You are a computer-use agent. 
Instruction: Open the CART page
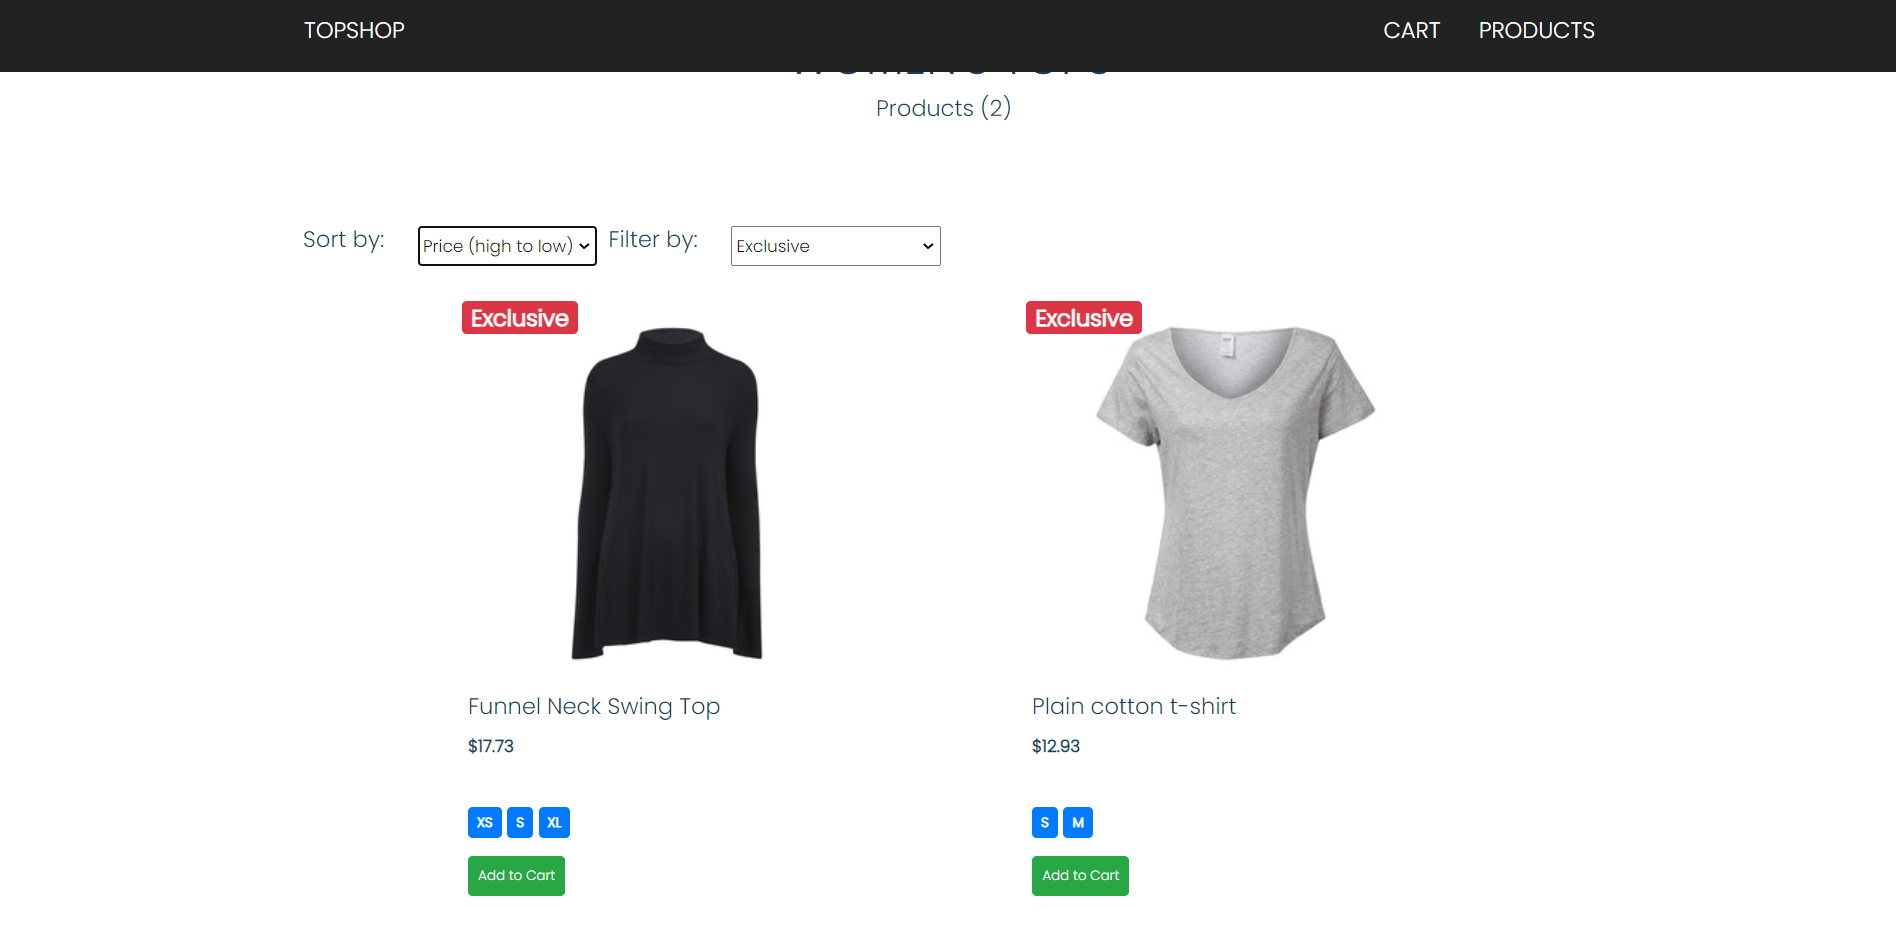(1411, 30)
